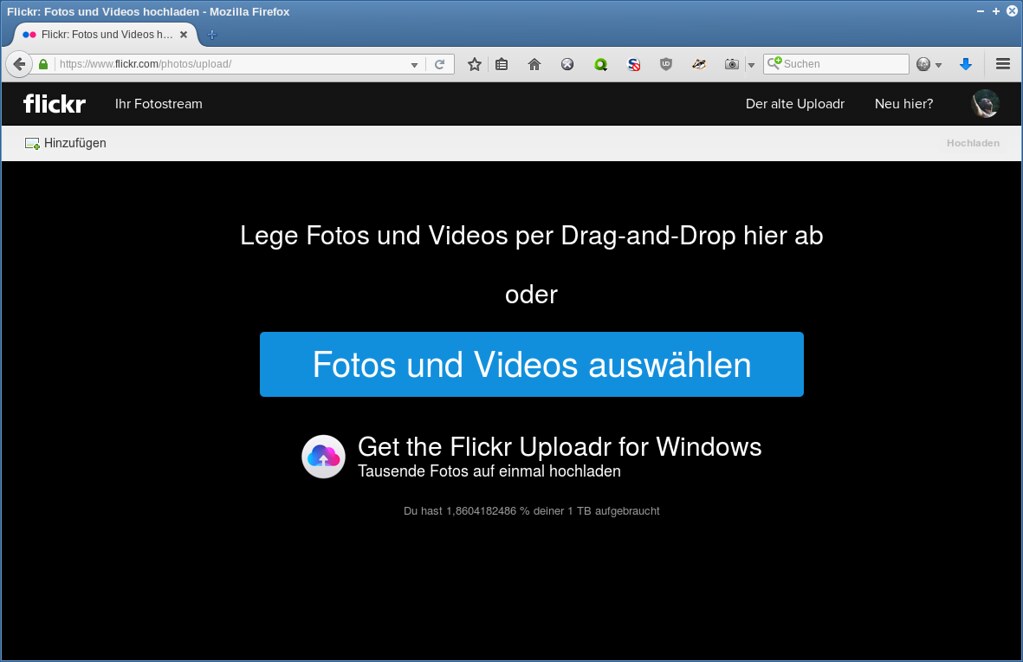Open the downloads arrow icon

966,64
